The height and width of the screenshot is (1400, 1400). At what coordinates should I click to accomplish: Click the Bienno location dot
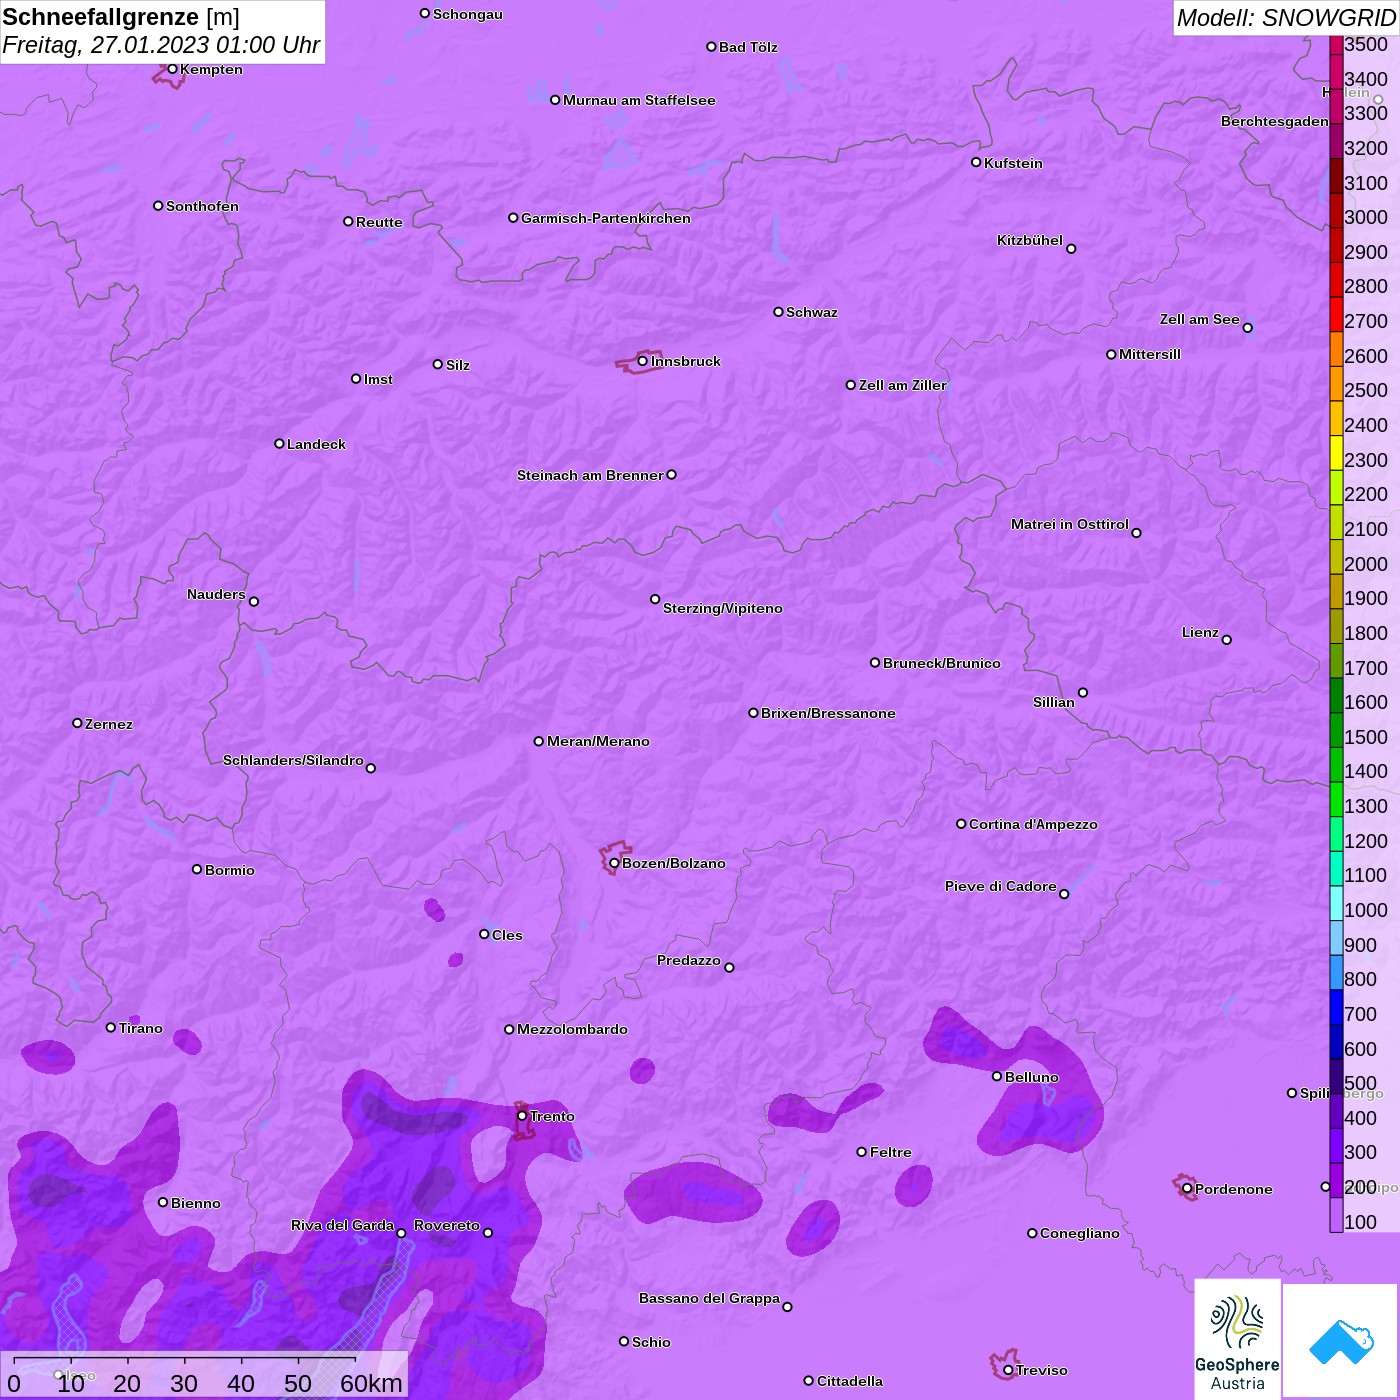[x=163, y=1202]
